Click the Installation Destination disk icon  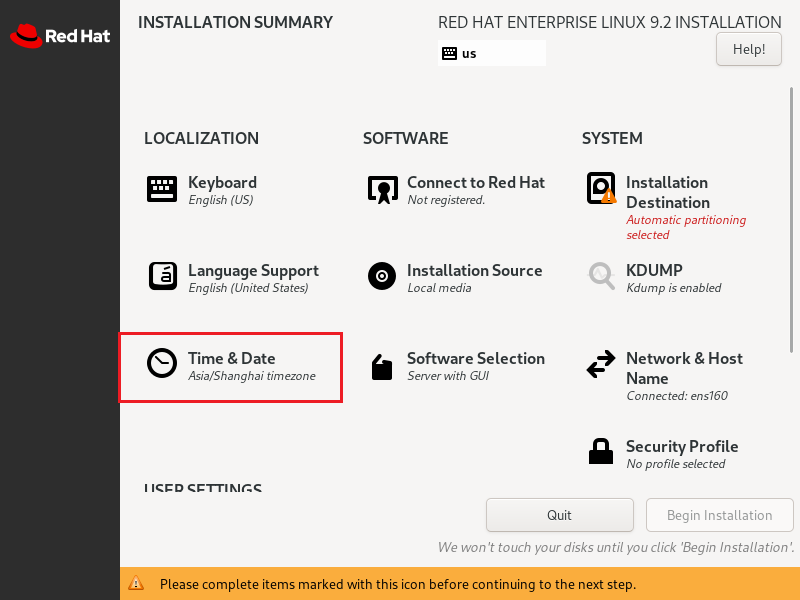pos(601,188)
